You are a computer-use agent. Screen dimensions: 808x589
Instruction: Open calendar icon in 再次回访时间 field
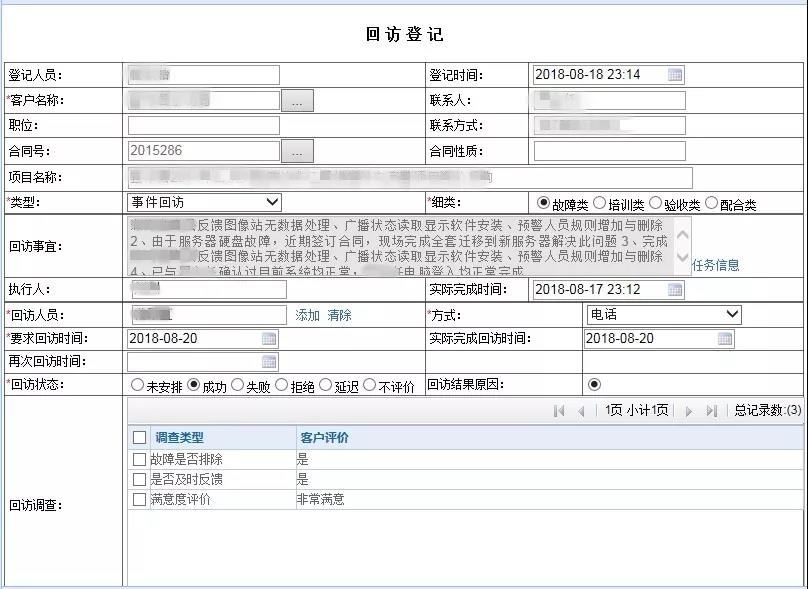pos(269,362)
